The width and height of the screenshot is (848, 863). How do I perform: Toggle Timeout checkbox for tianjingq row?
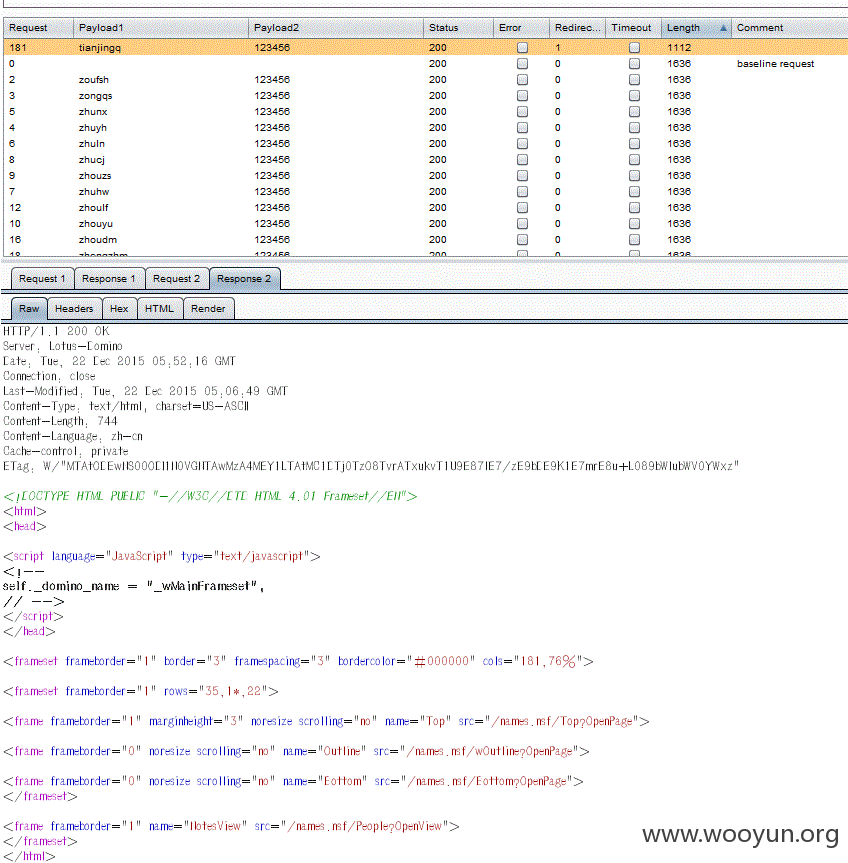click(634, 48)
